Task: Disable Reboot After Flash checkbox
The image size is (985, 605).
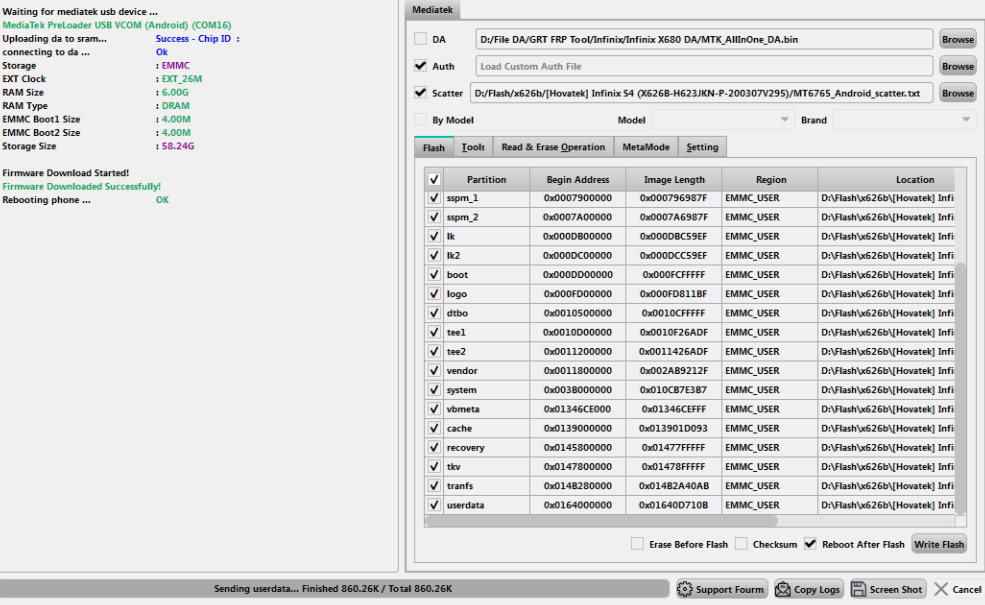Action: coord(810,544)
